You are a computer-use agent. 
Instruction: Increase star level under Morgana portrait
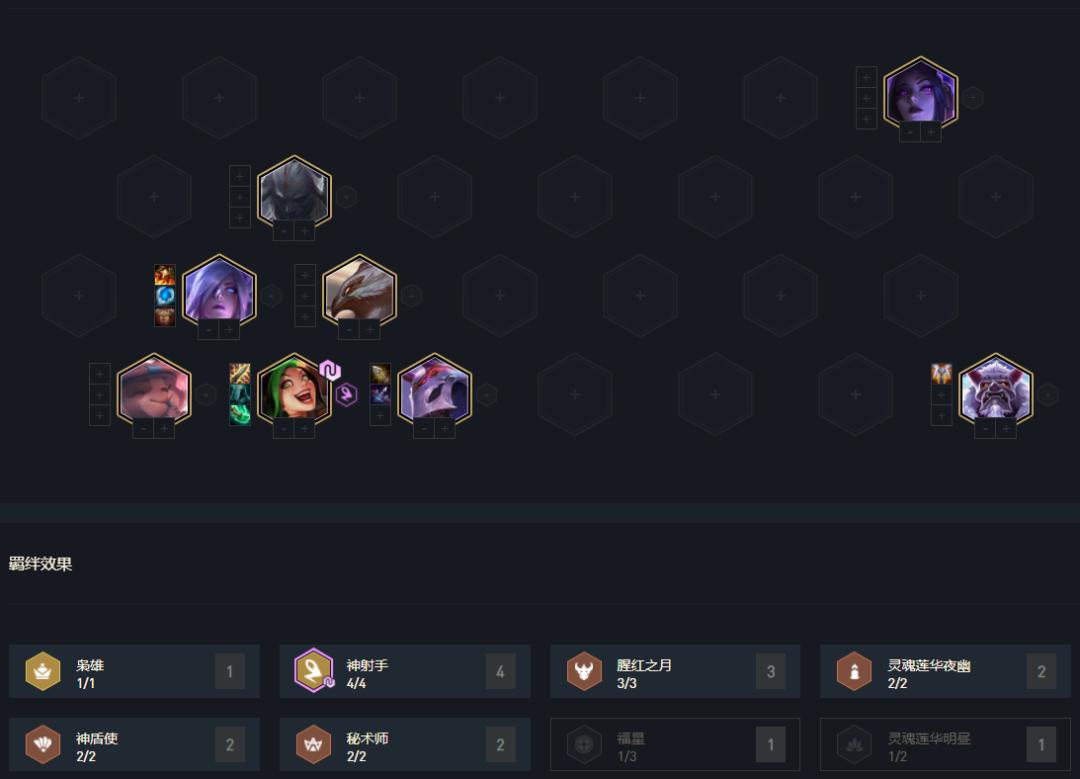click(x=931, y=132)
